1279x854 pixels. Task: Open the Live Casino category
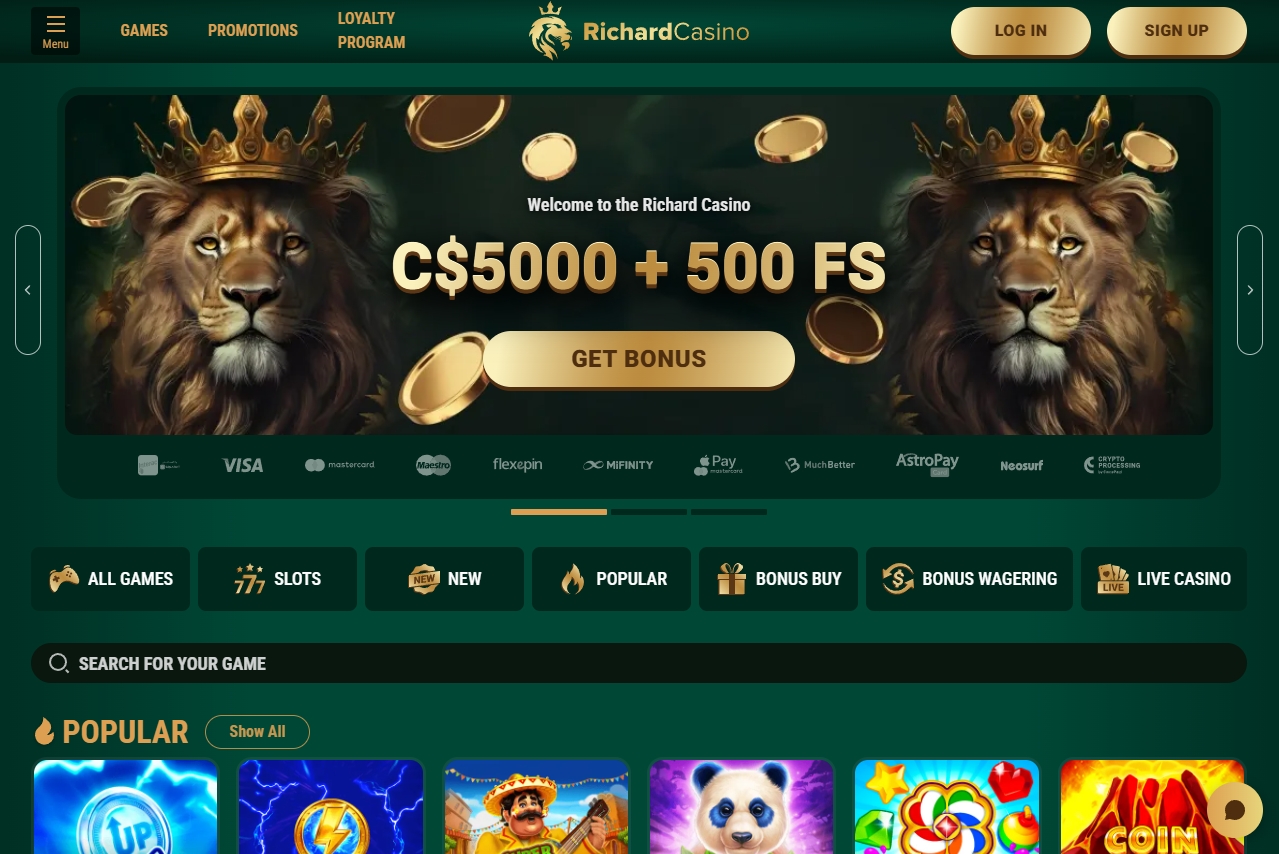[x=1164, y=579]
